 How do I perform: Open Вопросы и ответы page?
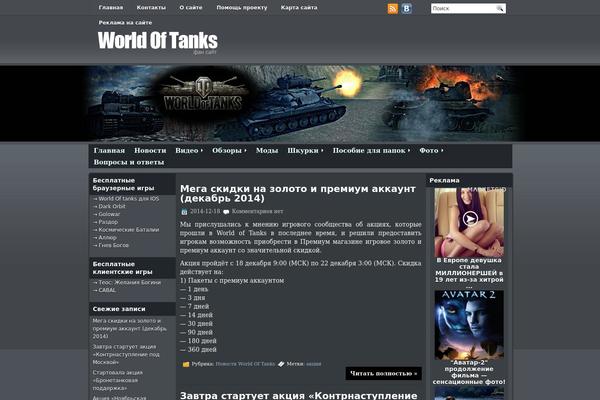tap(129, 162)
